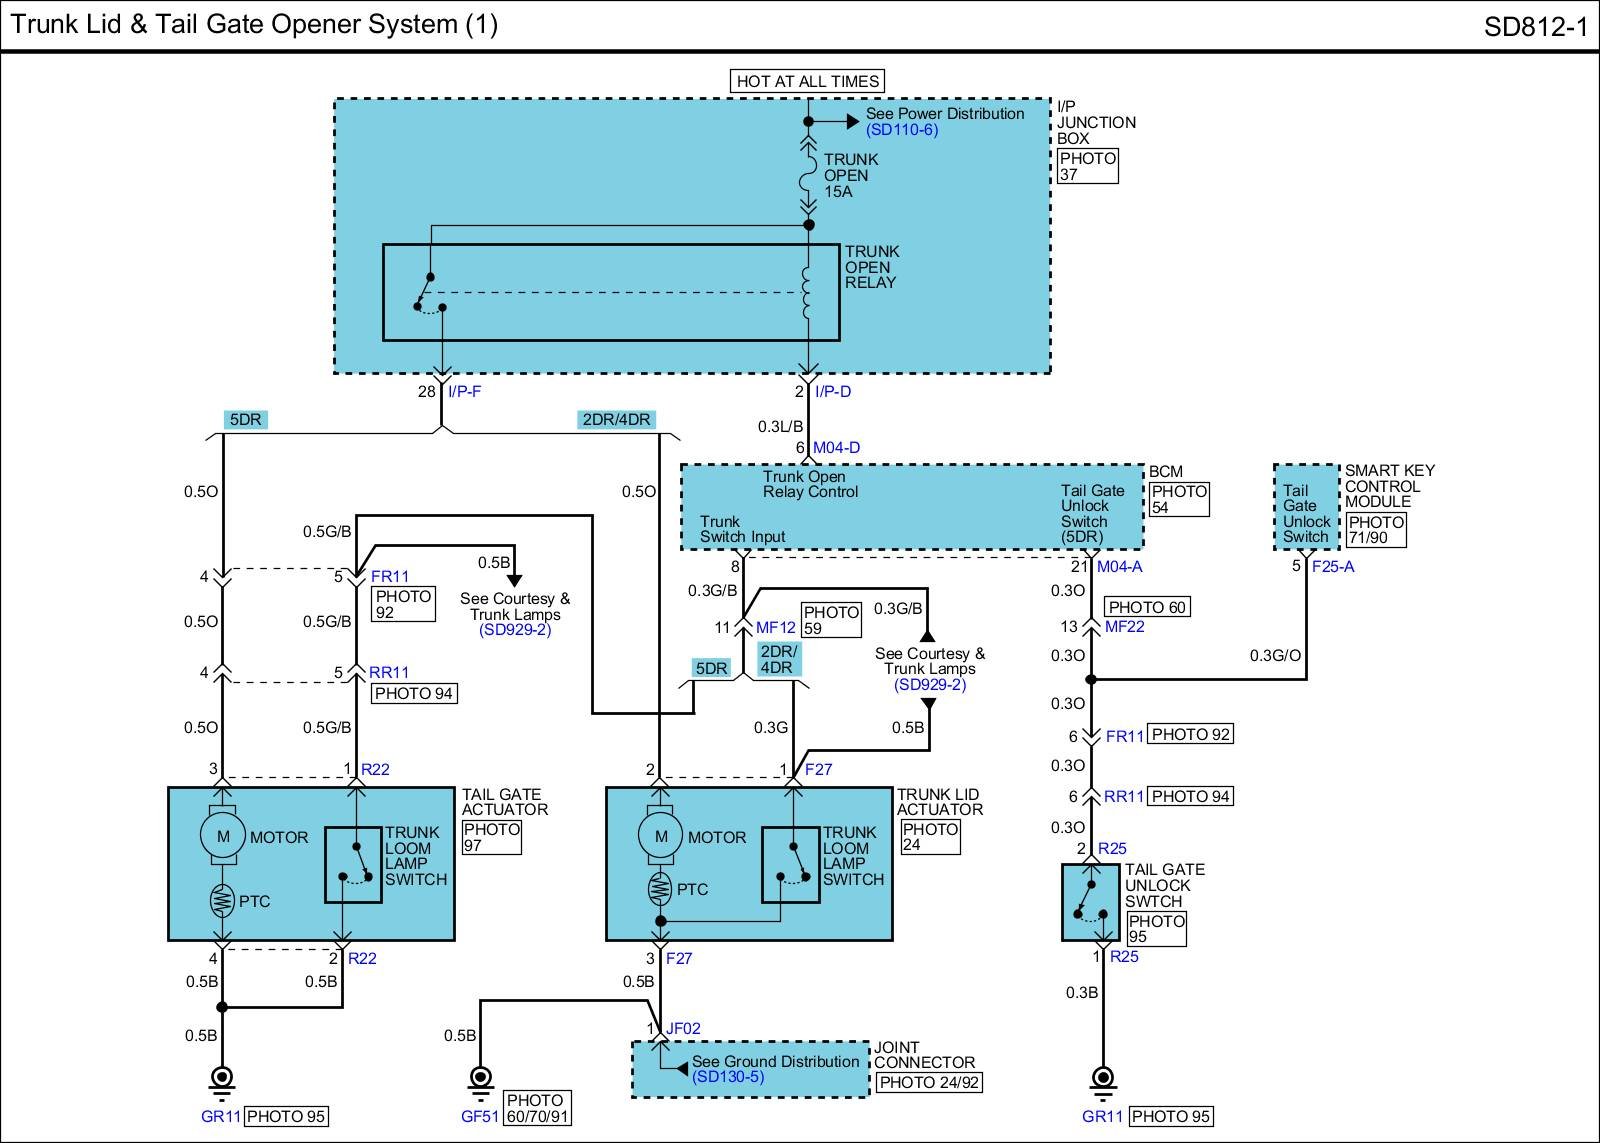Select the PTC symbol in Tail Gate Actuator
This screenshot has width=1600, height=1143.
pos(222,901)
